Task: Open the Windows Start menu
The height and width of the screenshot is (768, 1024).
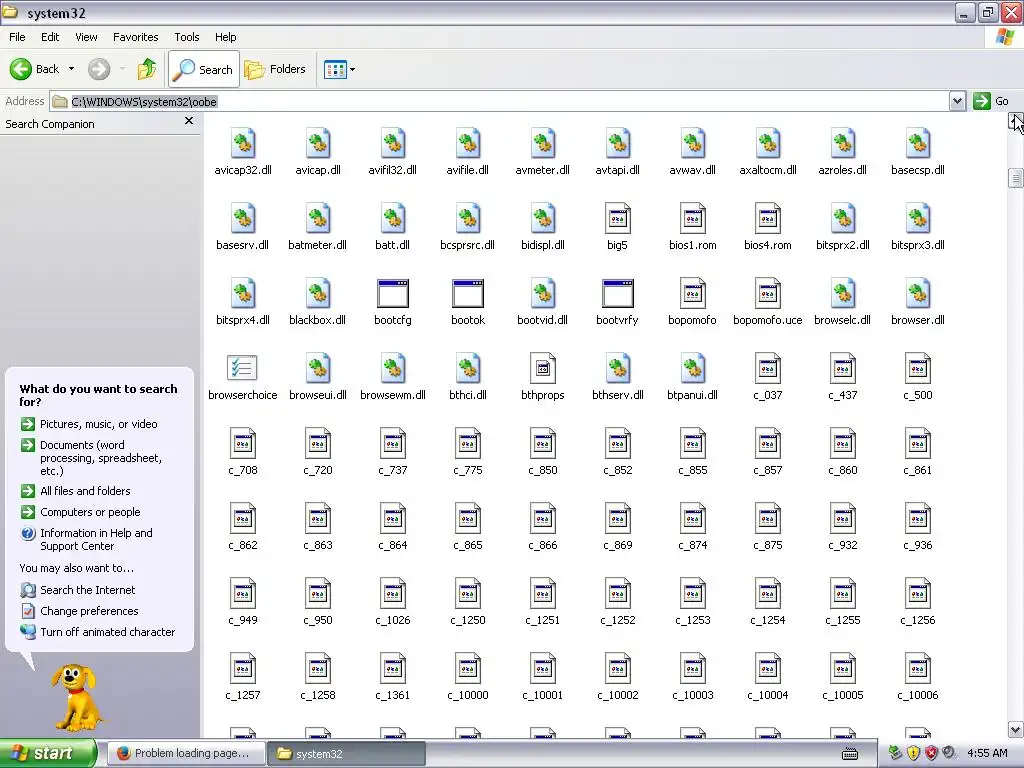Action: tap(48, 753)
